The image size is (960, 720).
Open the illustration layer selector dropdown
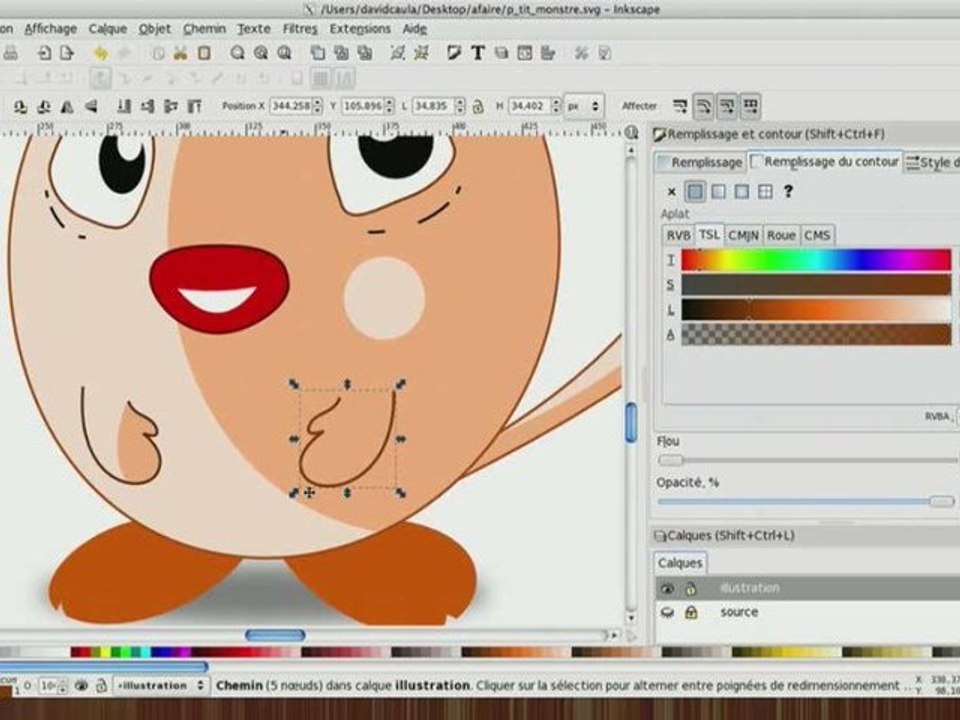pyautogui.click(x=161, y=686)
